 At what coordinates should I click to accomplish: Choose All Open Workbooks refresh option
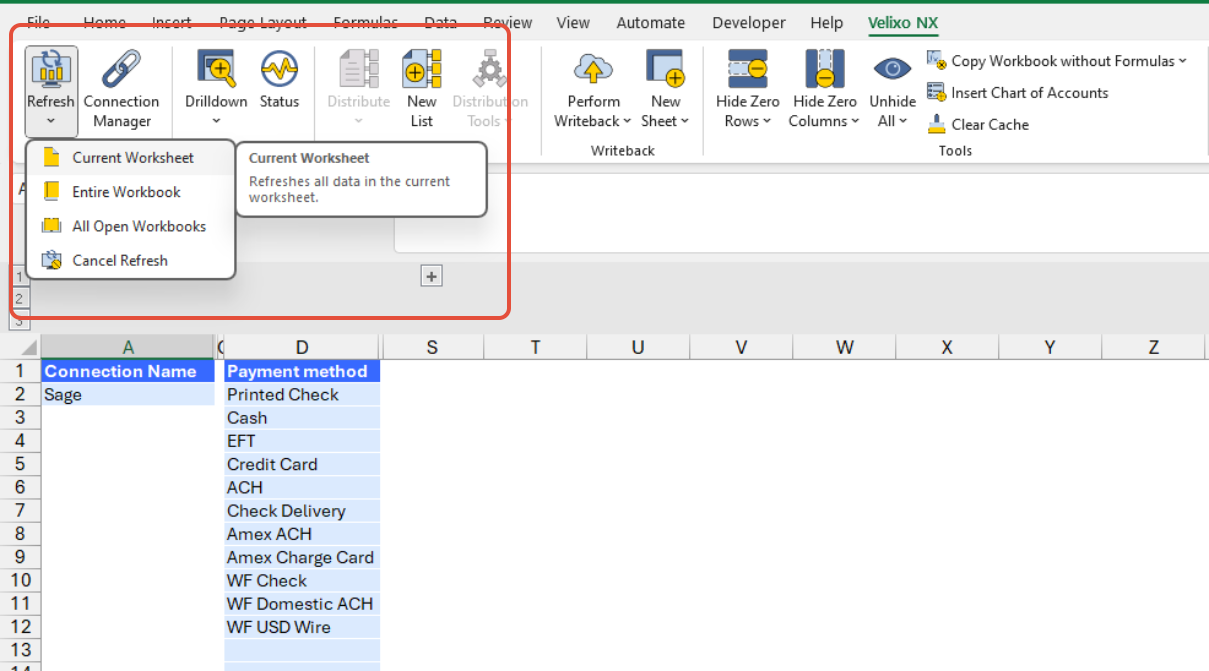pyautogui.click(x=131, y=226)
